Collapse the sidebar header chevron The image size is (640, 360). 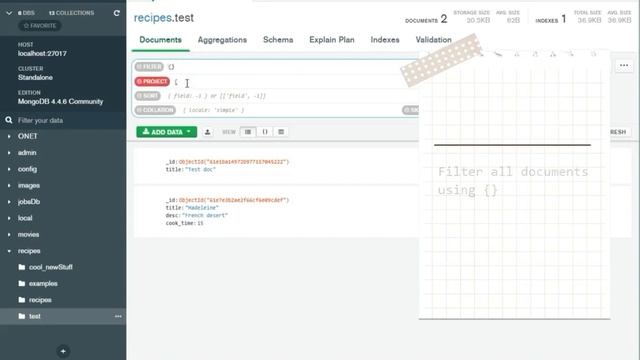9,13
